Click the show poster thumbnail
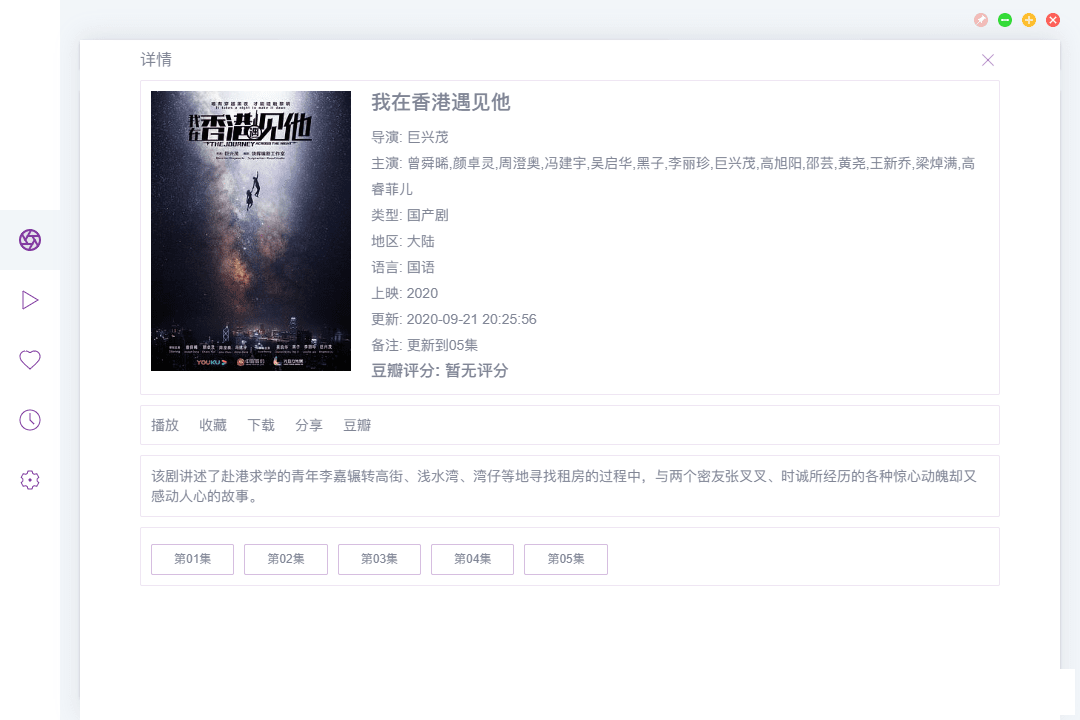Image resolution: width=1080 pixels, height=720 pixels. pyautogui.click(x=251, y=231)
